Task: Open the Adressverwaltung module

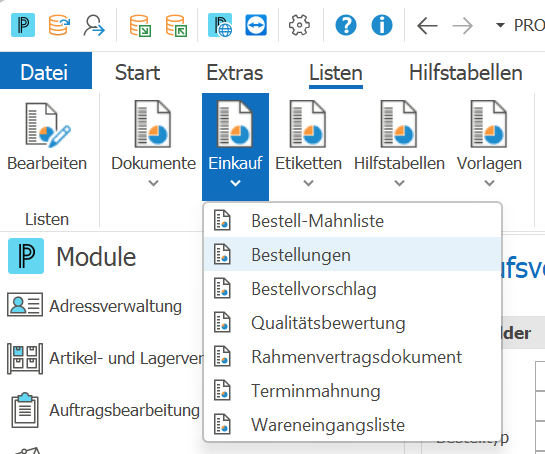Action: point(115,306)
